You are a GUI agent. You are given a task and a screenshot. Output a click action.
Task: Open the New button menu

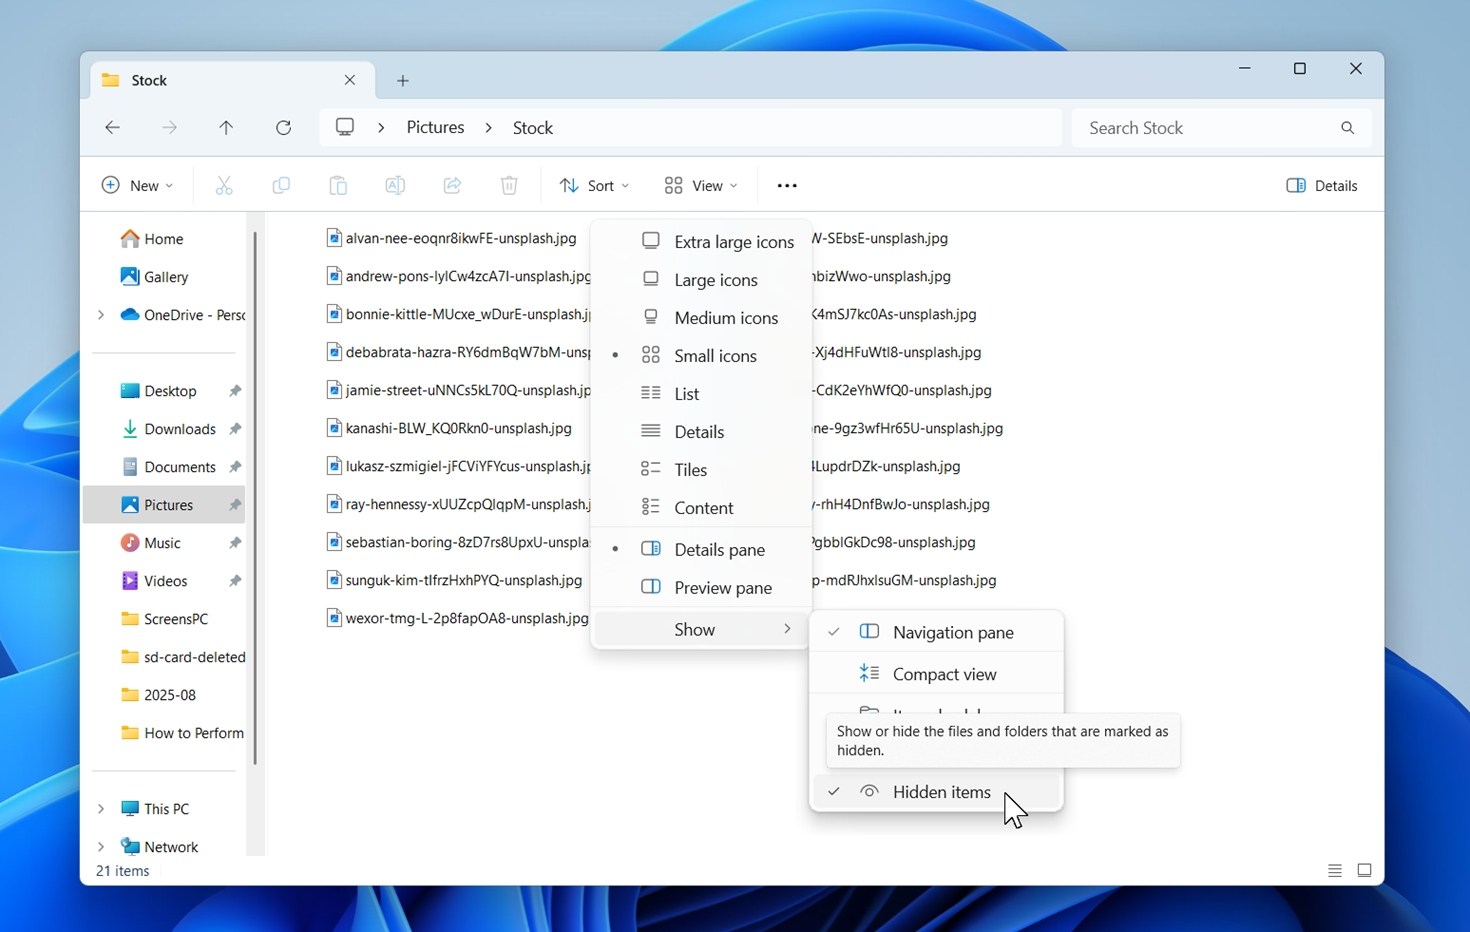[x=138, y=186]
